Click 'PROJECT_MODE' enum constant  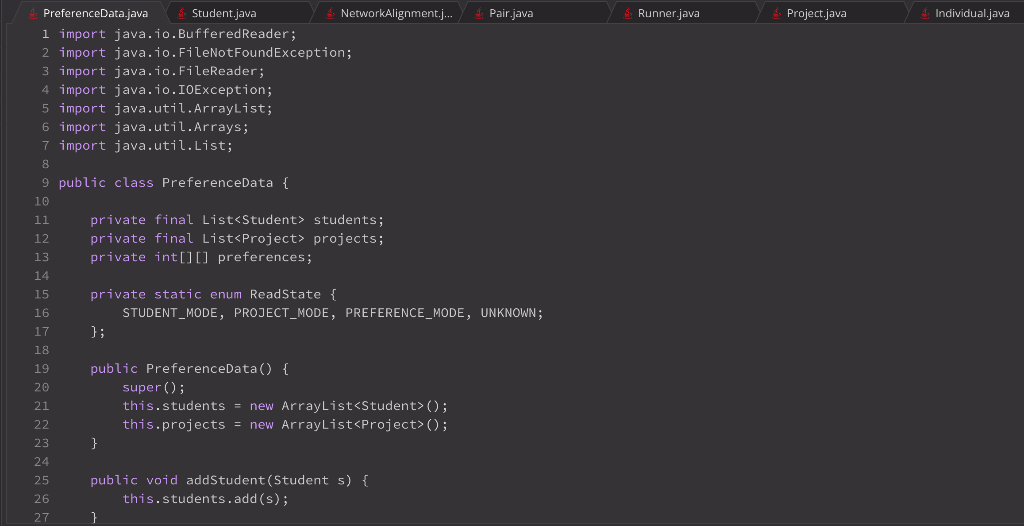tap(281, 313)
